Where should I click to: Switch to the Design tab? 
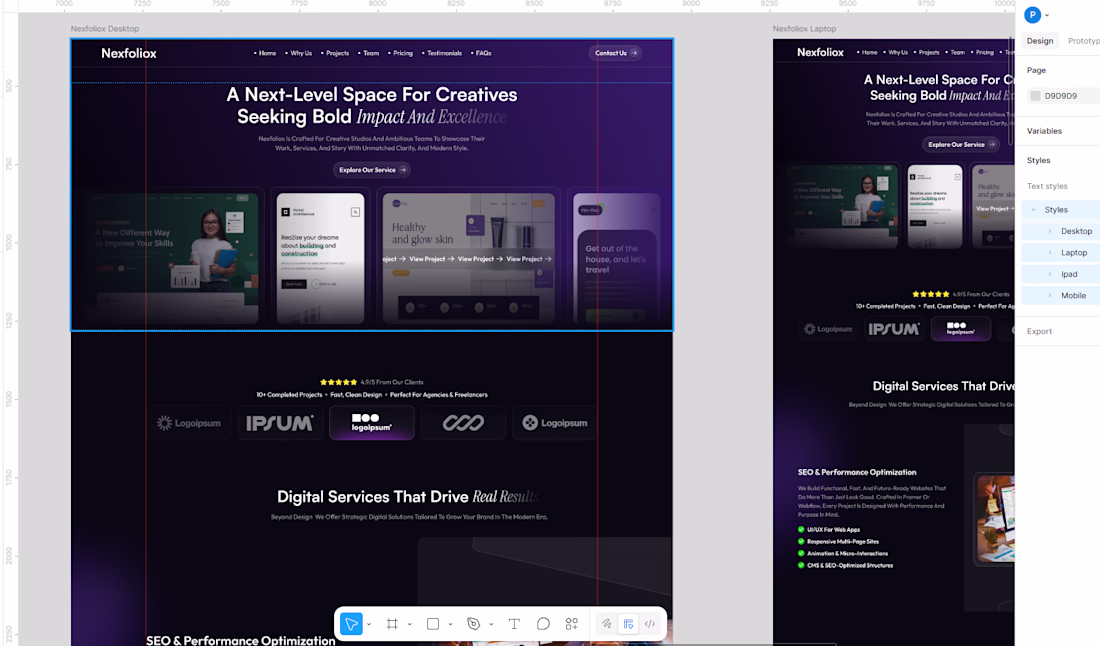tap(1040, 41)
